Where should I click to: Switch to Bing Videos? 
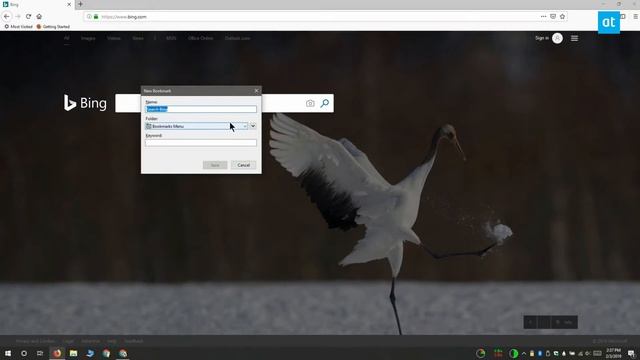(114, 38)
